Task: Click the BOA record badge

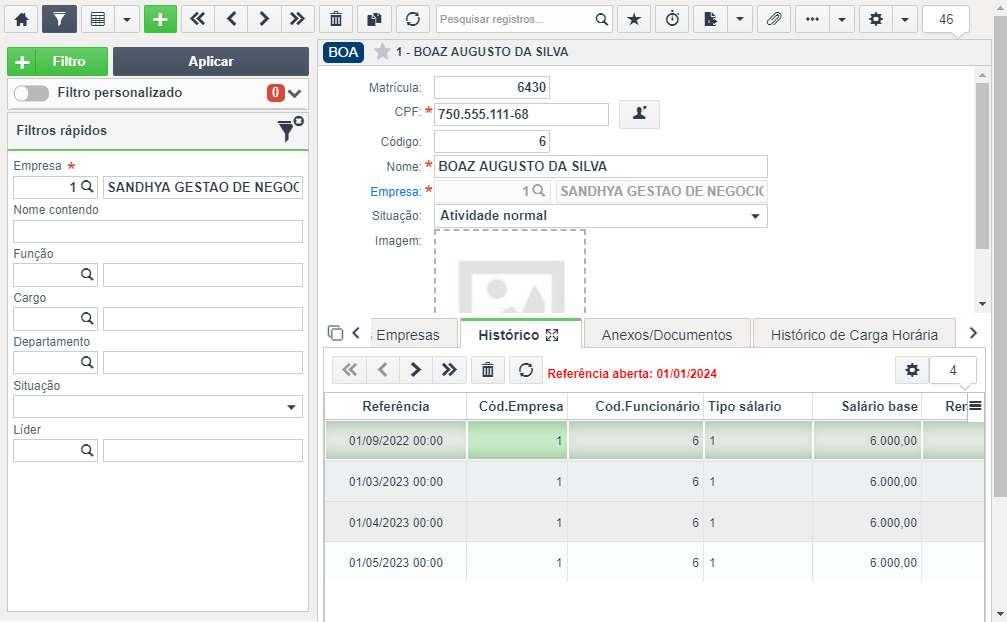Action: 344,52
